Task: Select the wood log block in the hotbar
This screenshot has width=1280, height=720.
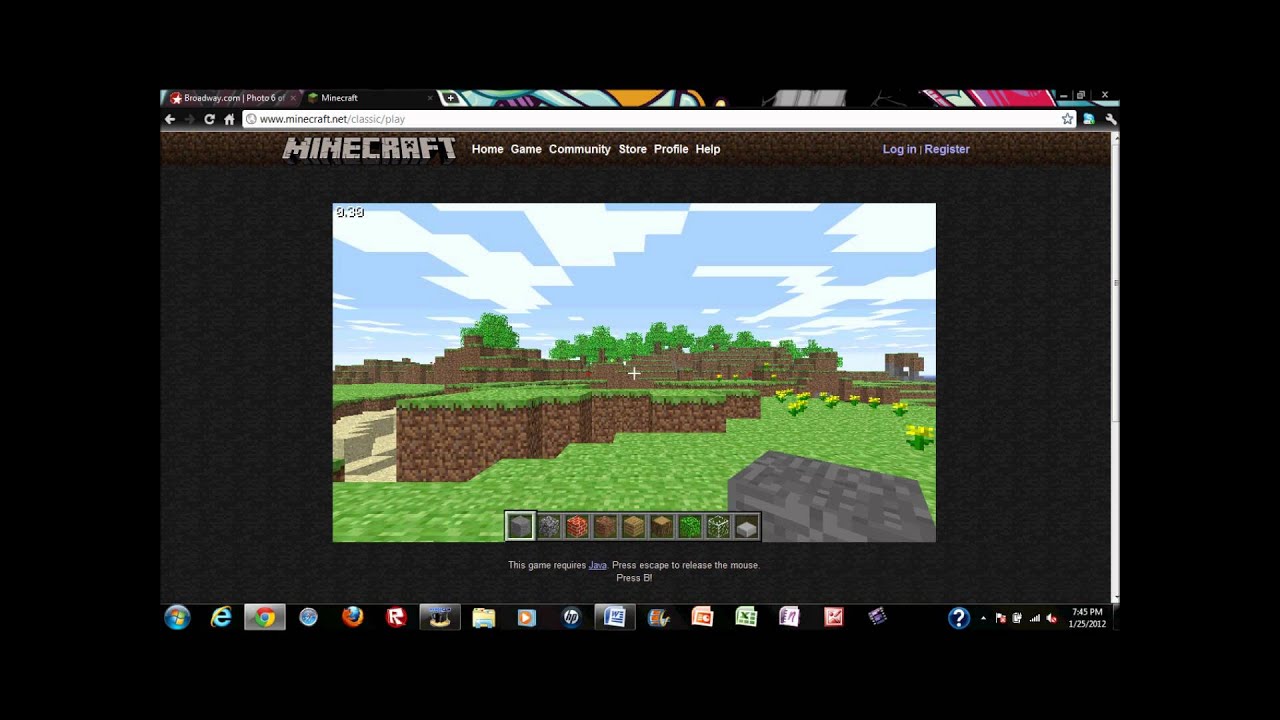Action: pos(661,526)
